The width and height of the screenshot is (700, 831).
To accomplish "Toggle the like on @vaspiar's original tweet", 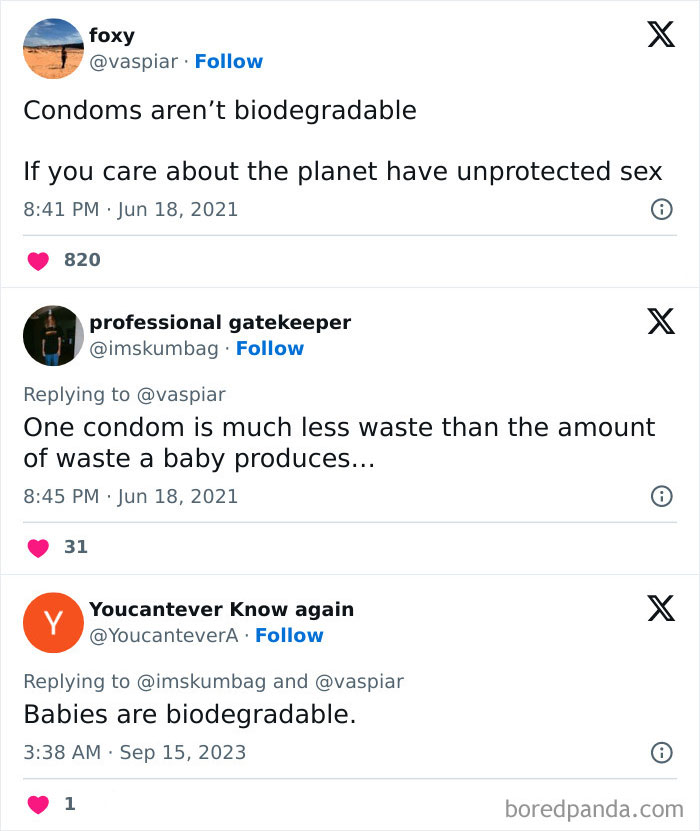I will point(38,260).
